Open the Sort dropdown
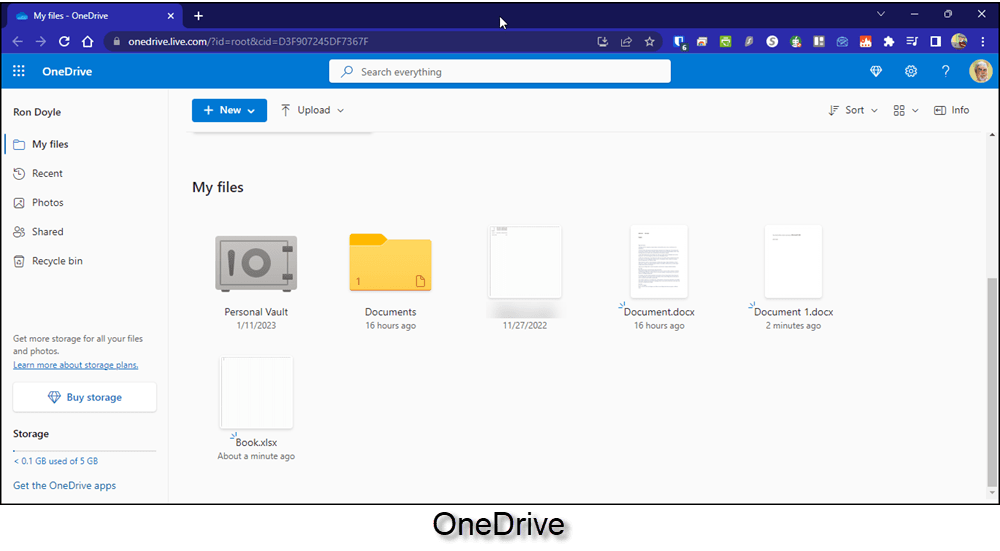This screenshot has width=1000, height=551. 853,110
